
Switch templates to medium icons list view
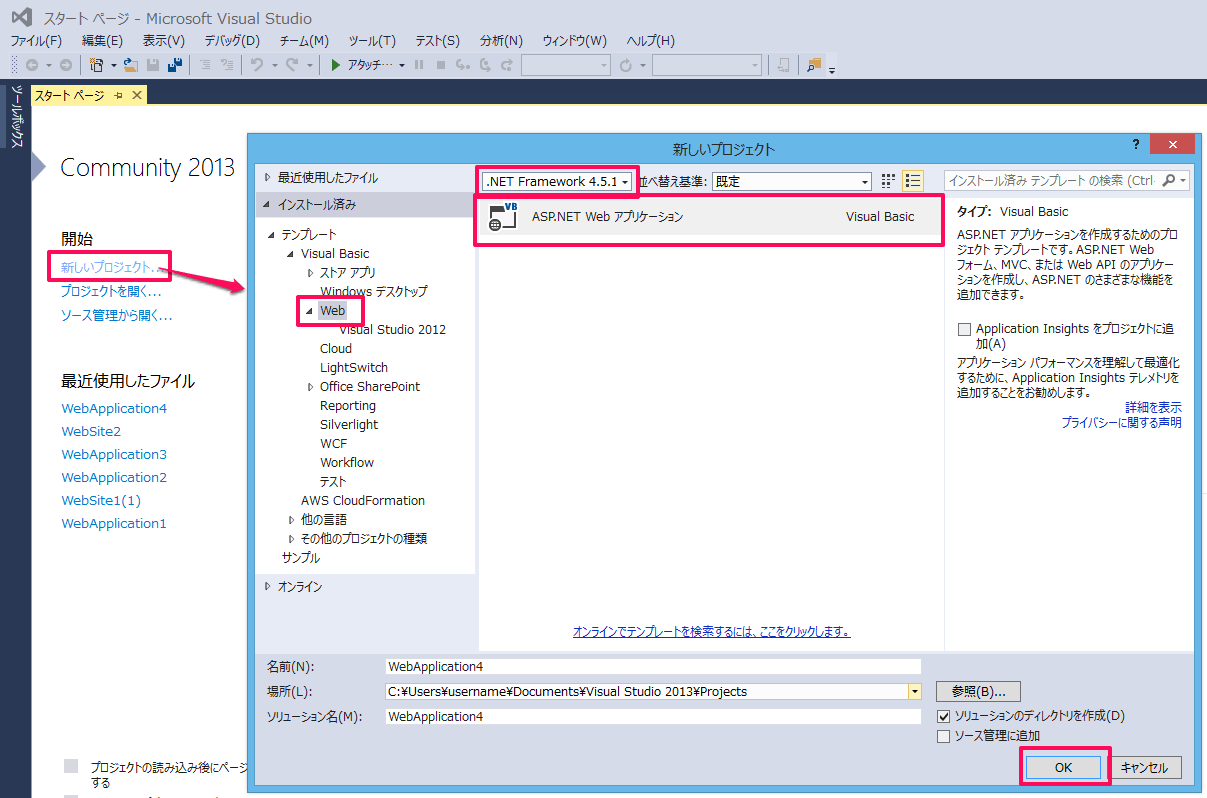coord(912,181)
